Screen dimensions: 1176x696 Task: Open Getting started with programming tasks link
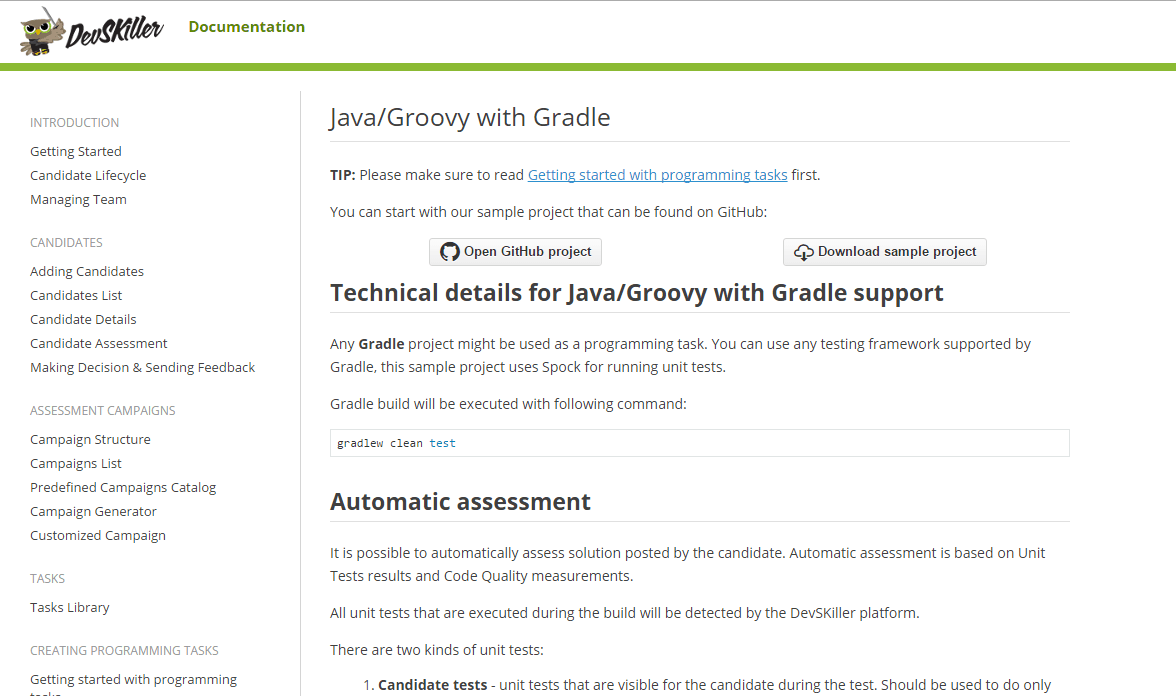coord(657,175)
